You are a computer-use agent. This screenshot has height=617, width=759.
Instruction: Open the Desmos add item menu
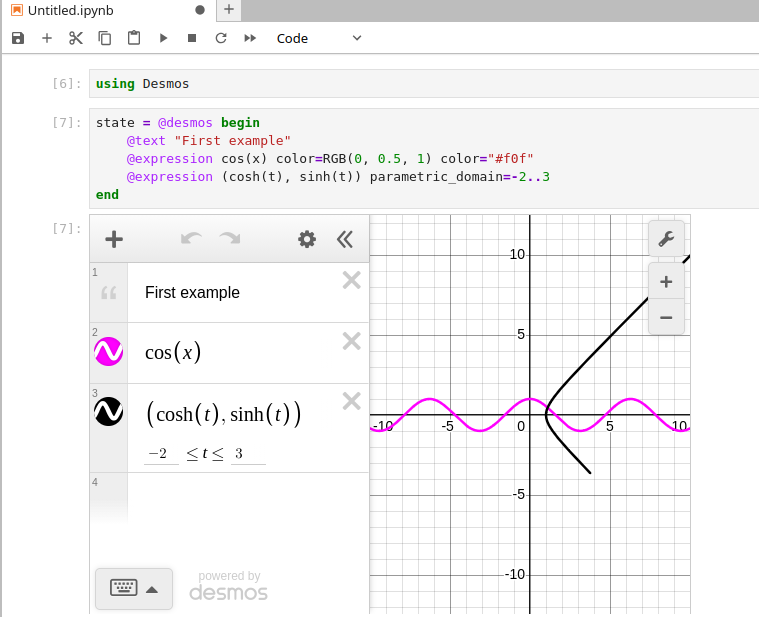pos(114,239)
